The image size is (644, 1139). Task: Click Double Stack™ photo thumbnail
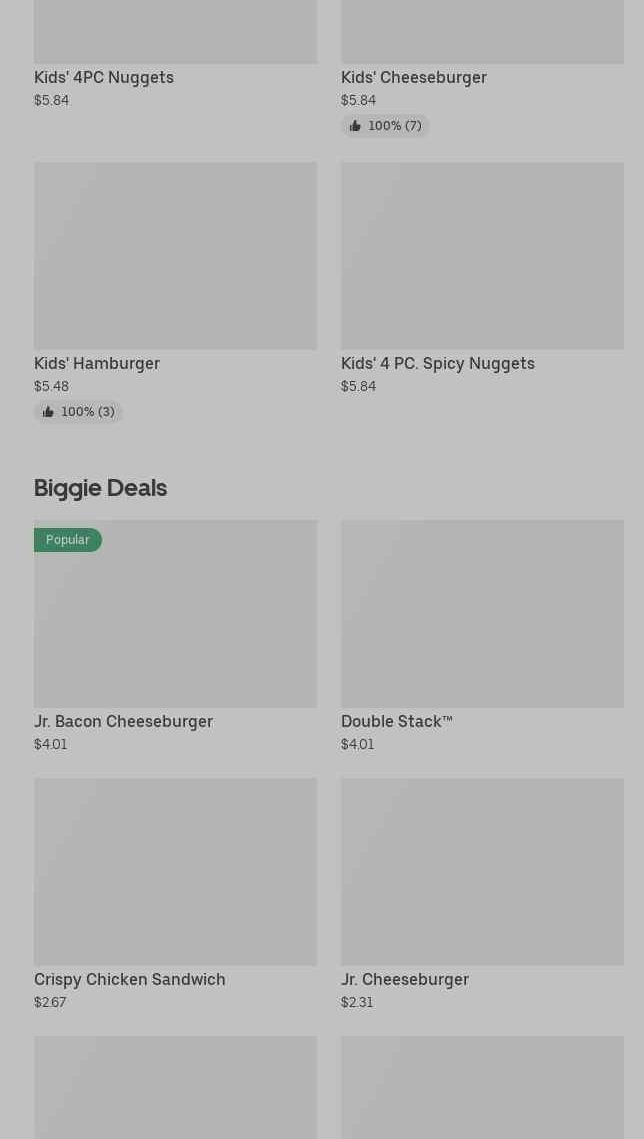483,614
